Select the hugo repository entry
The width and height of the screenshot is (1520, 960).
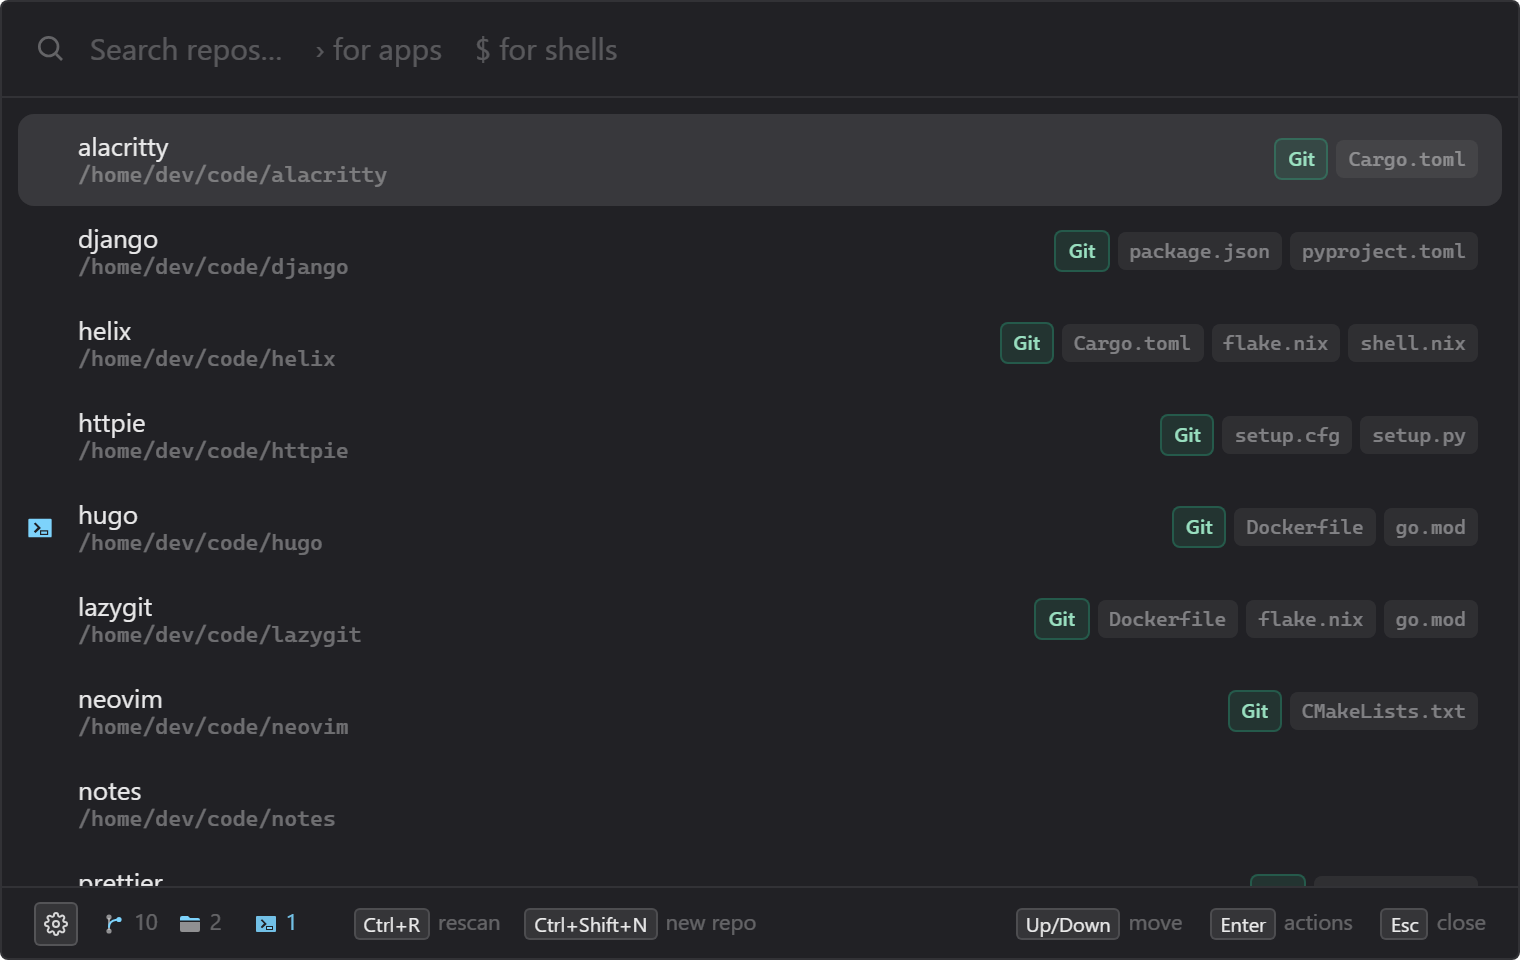tap(760, 528)
